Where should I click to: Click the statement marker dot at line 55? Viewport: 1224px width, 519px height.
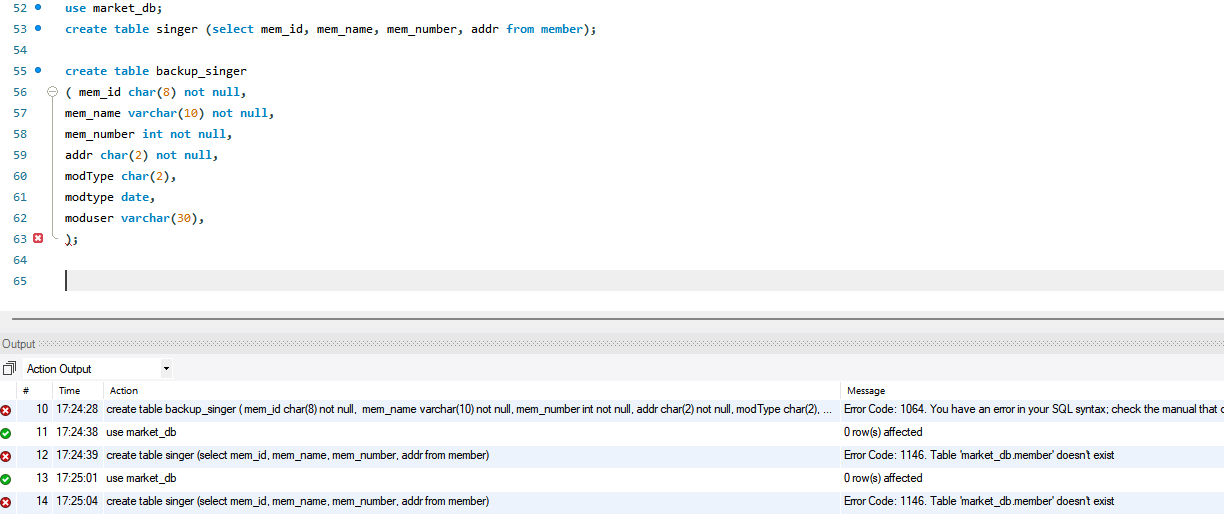(x=38, y=70)
